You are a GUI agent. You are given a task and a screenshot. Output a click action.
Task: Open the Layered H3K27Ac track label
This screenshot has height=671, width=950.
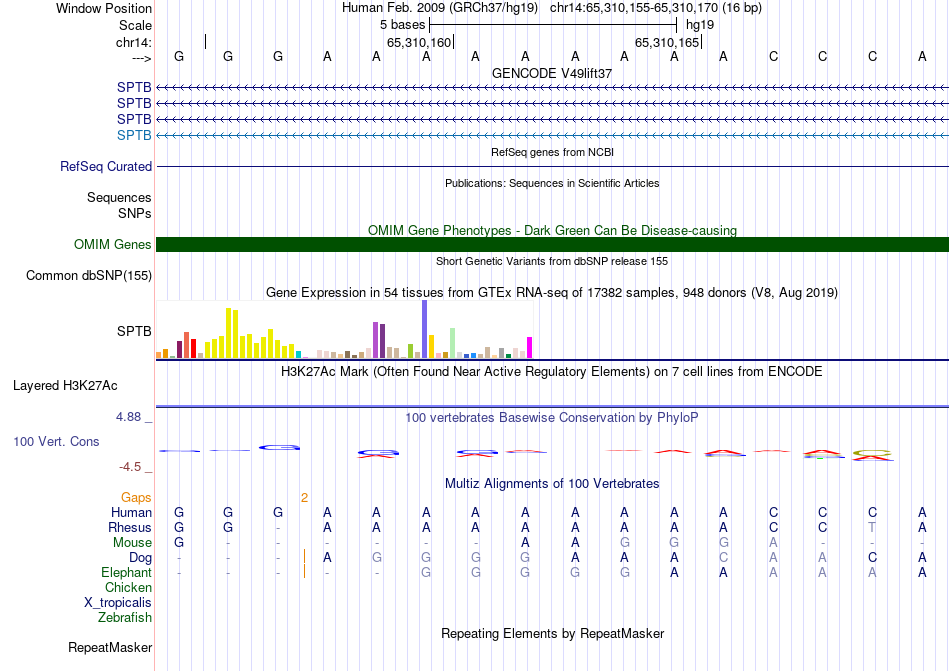[x=65, y=386]
